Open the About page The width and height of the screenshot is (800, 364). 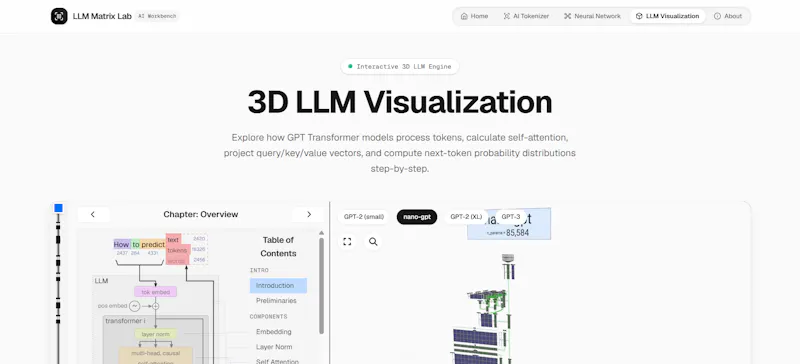pos(728,16)
